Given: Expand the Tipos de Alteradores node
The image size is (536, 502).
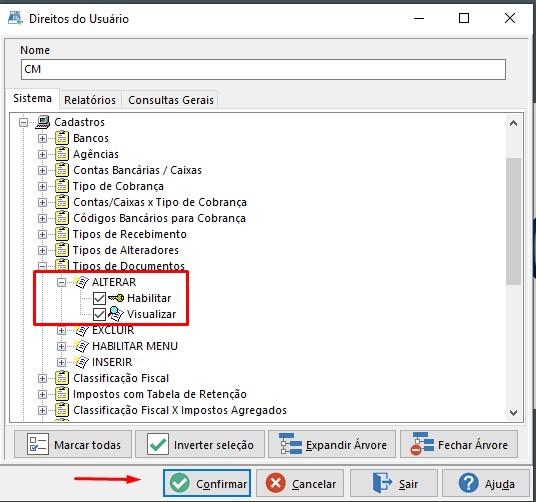Looking at the screenshot, I should (x=42, y=250).
